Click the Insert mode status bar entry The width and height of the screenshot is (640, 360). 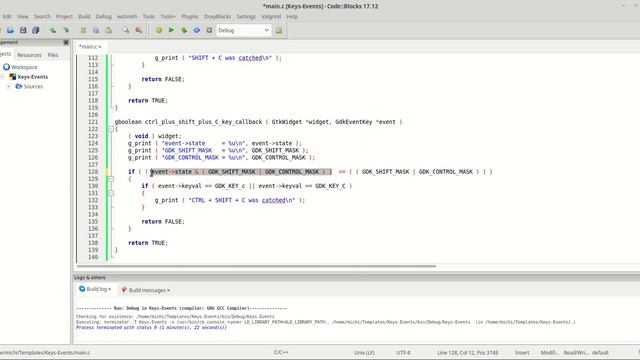(522, 353)
